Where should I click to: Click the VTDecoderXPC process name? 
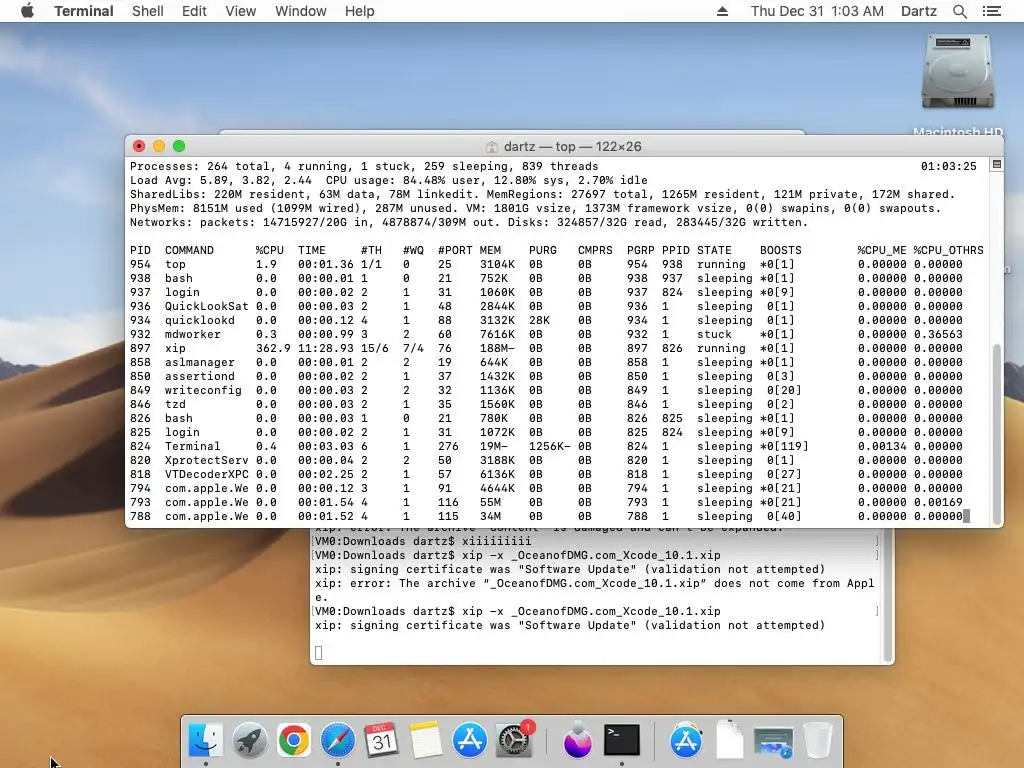click(x=206, y=474)
